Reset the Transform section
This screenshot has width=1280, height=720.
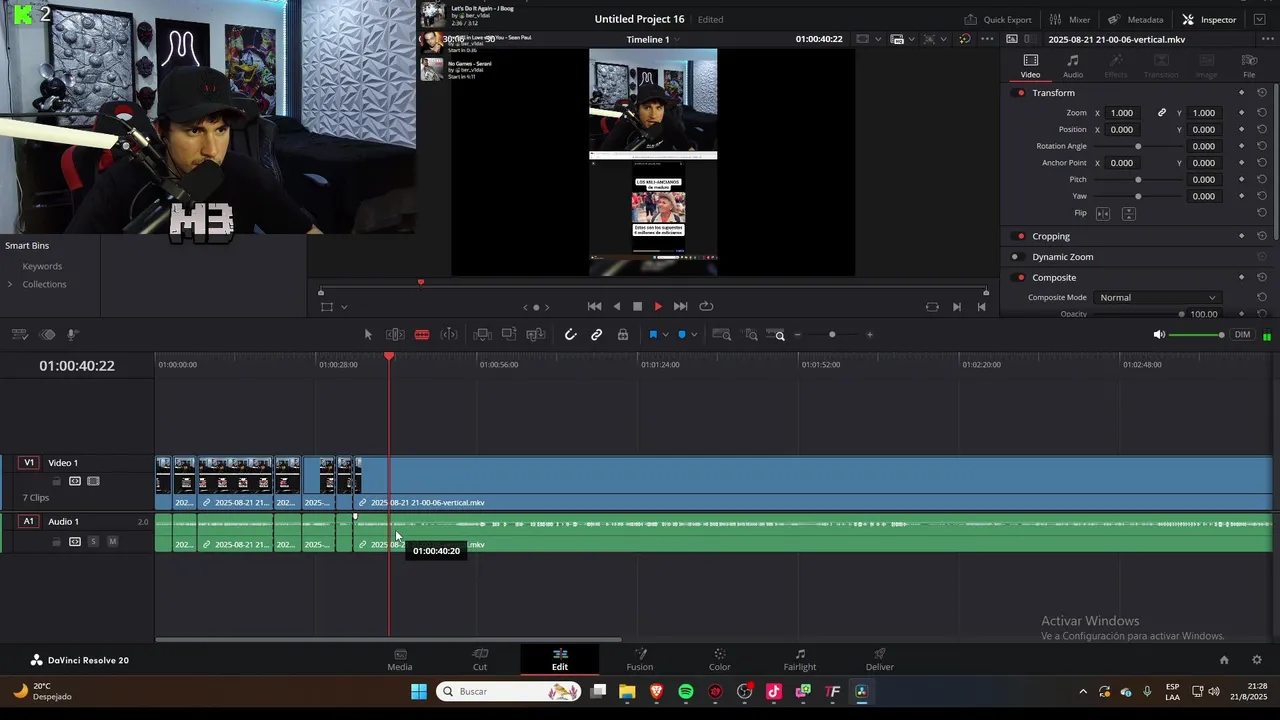click(x=1262, y=93)
